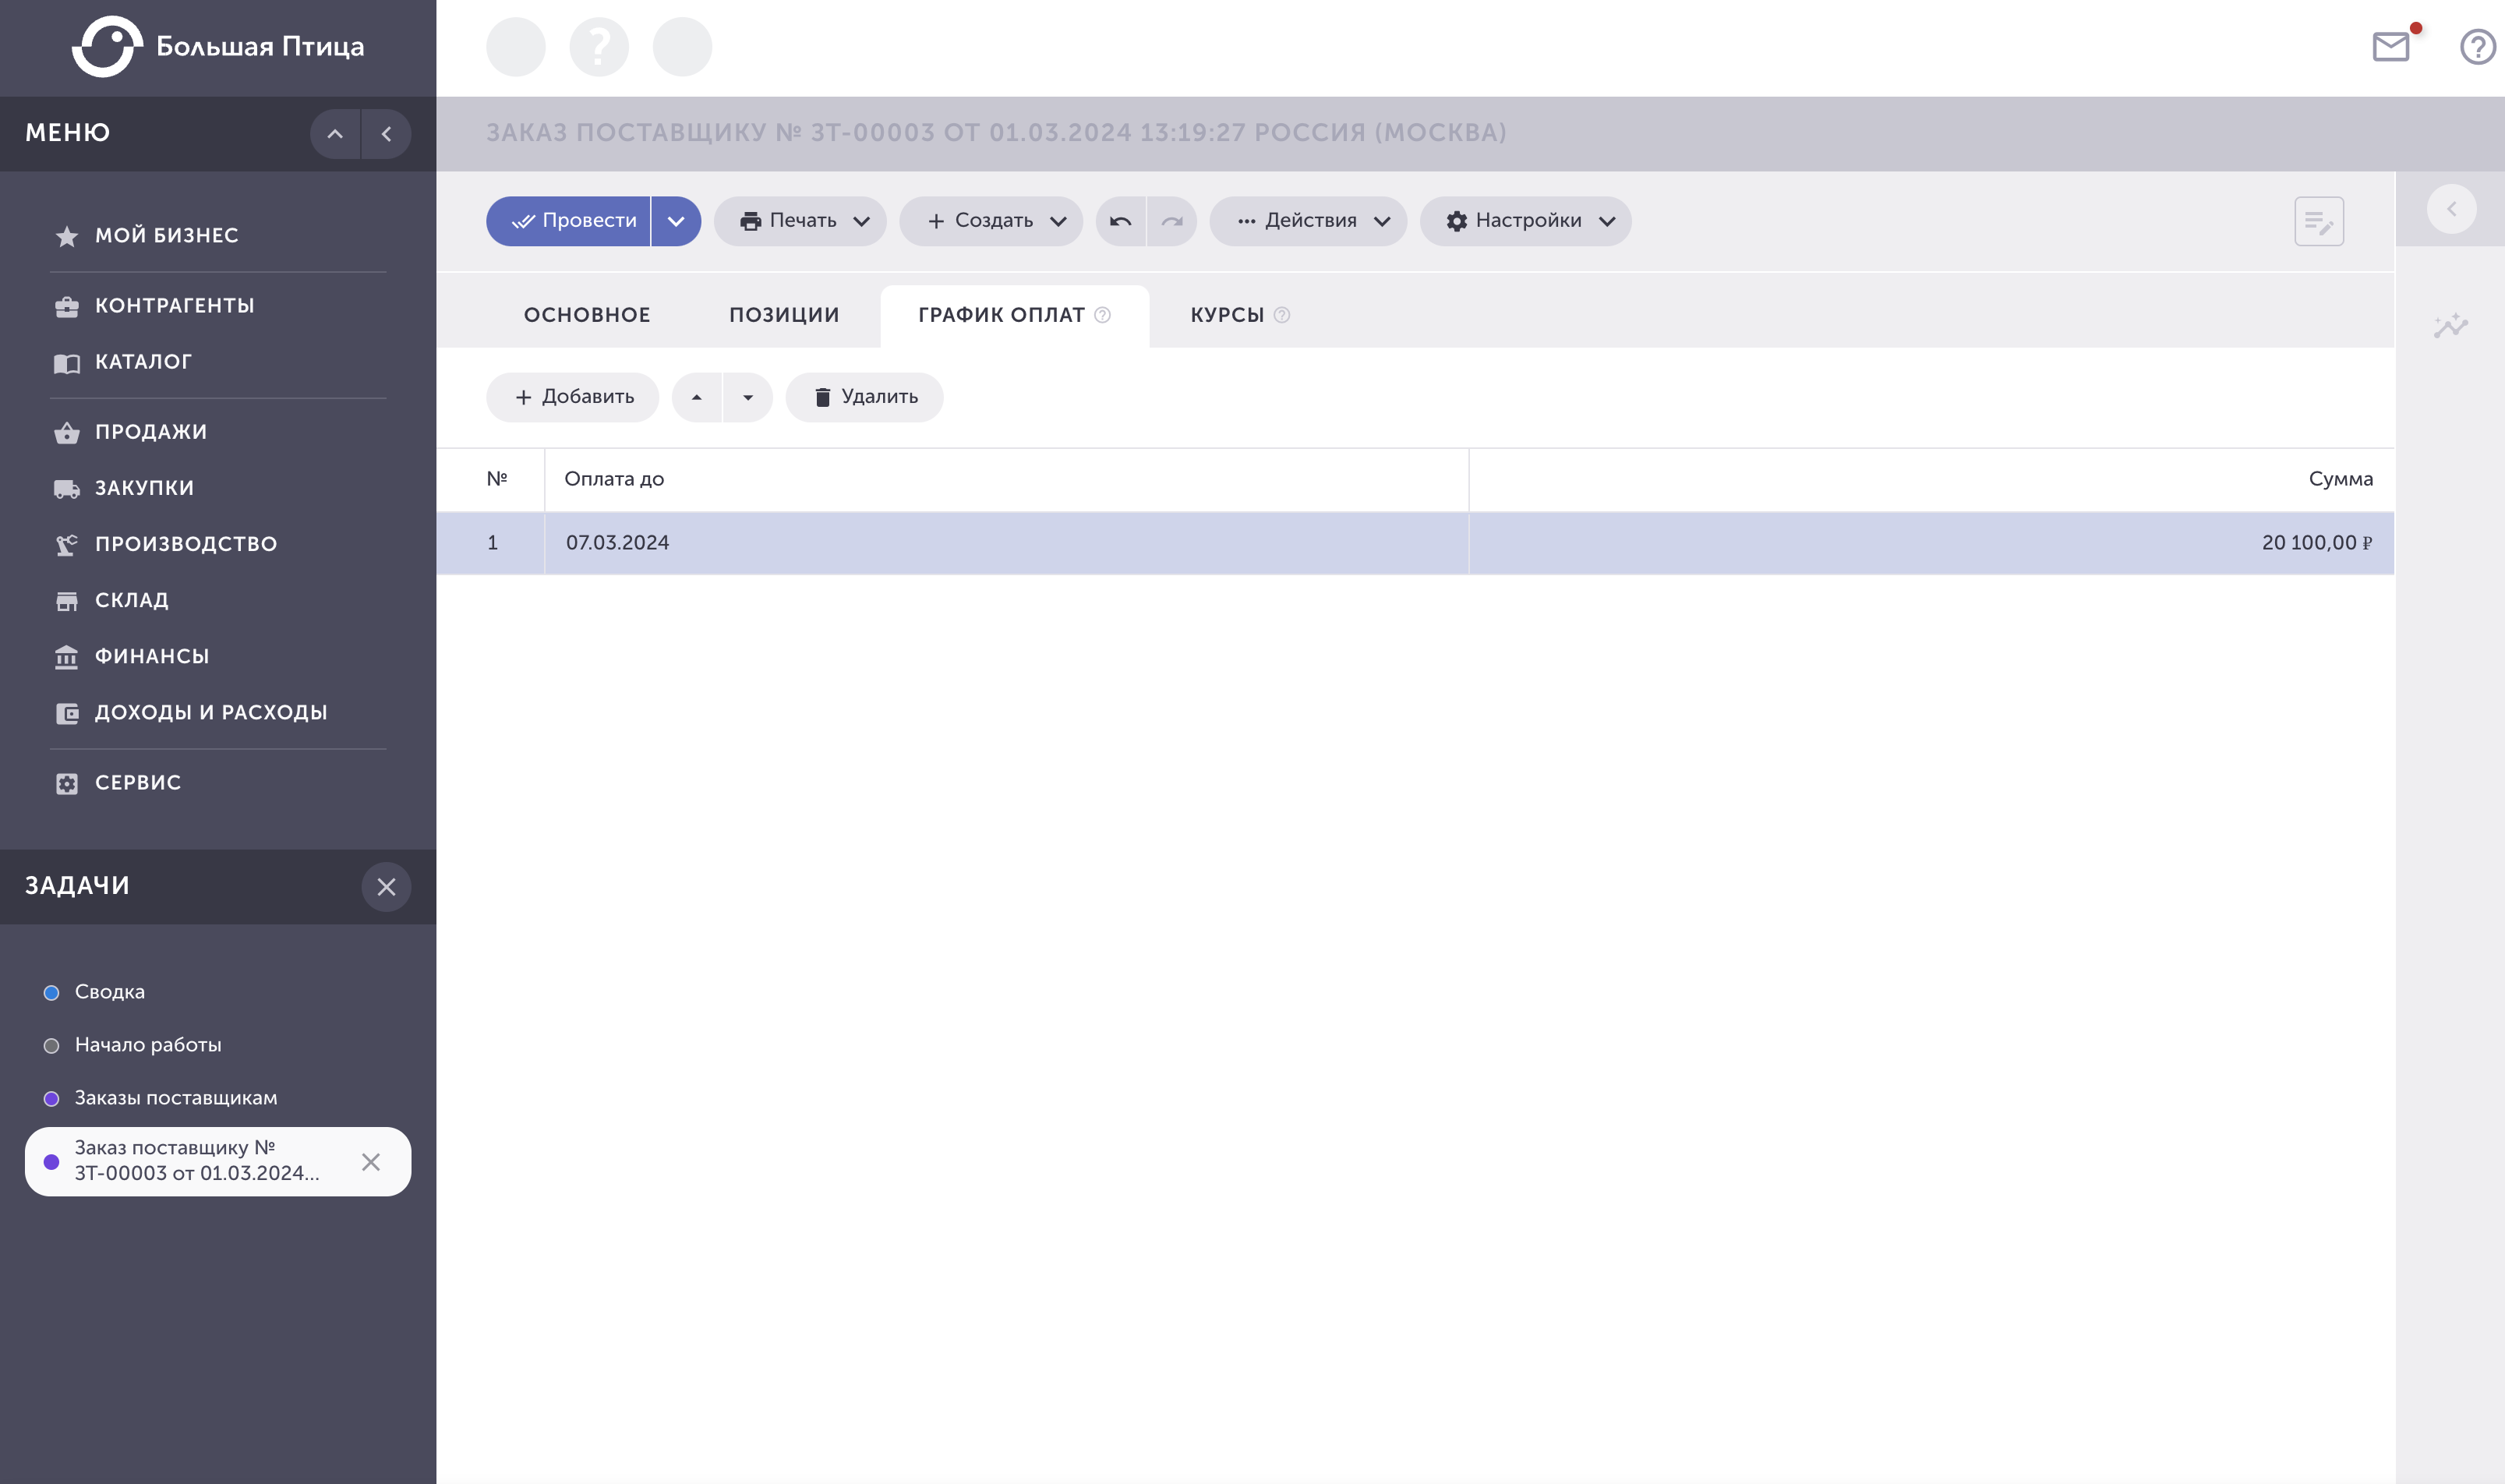Click the briefcase icon for КОНТРАГЕНТЫ
The image size is (2505, 1484).
coord(67,307)
